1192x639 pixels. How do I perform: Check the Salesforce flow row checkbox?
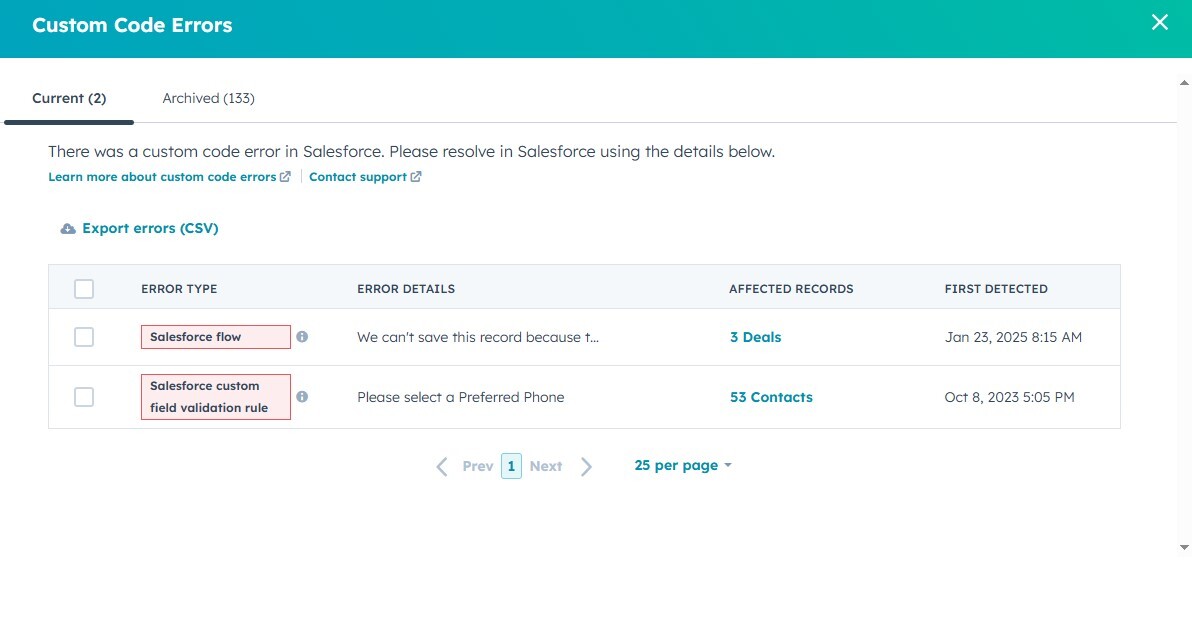coord(84,337)
